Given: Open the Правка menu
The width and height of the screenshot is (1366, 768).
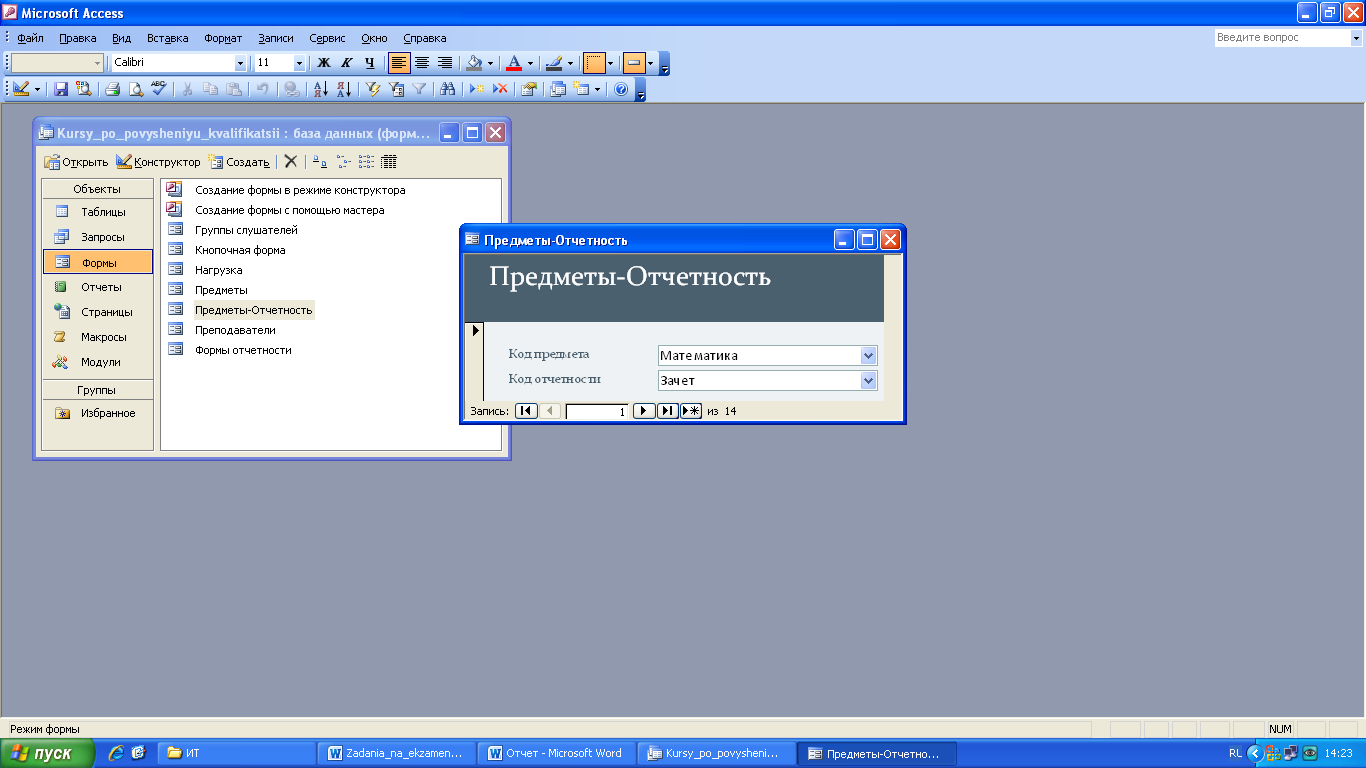Looking at the screenshot, I should [x=78, y=38].
